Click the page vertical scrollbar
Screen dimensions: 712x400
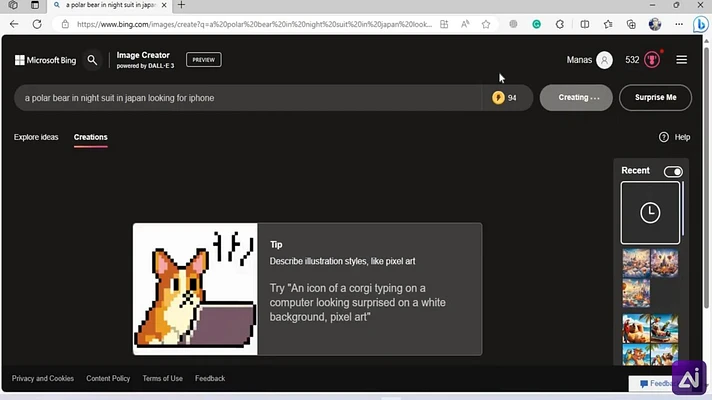[x=707, y=177]
